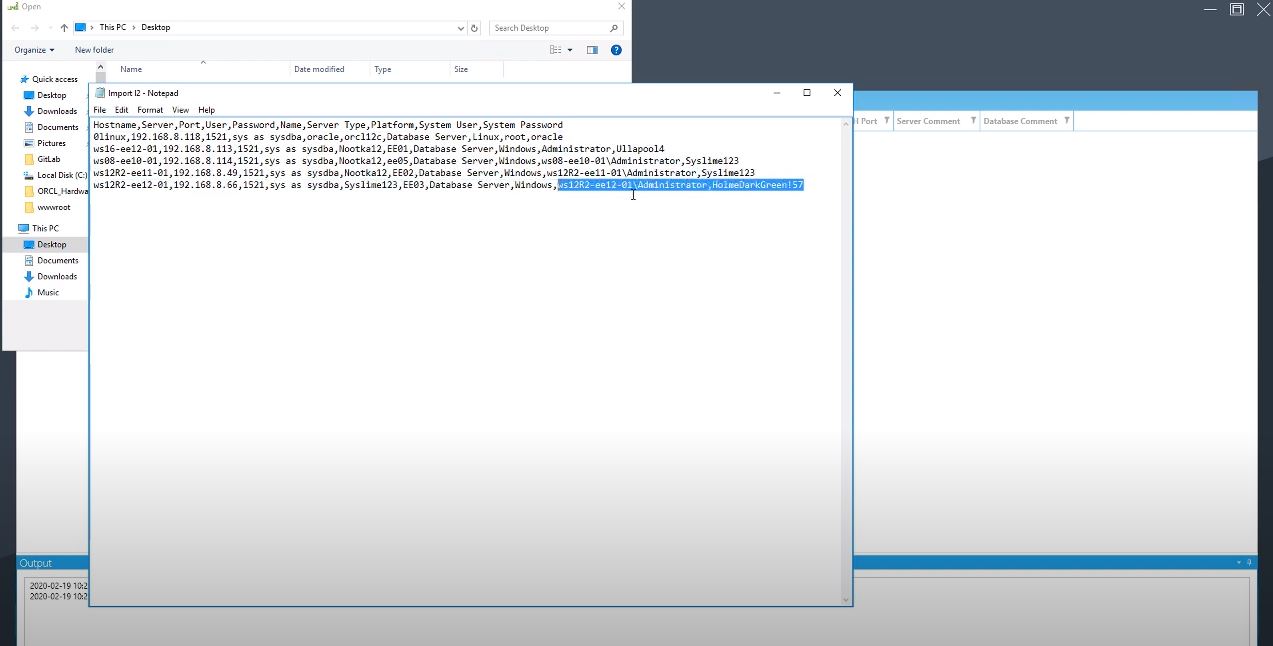The height and width of the screenshot is (646, 1273).
Task: Sort files by Type column
Action: [x=382, y=69]
